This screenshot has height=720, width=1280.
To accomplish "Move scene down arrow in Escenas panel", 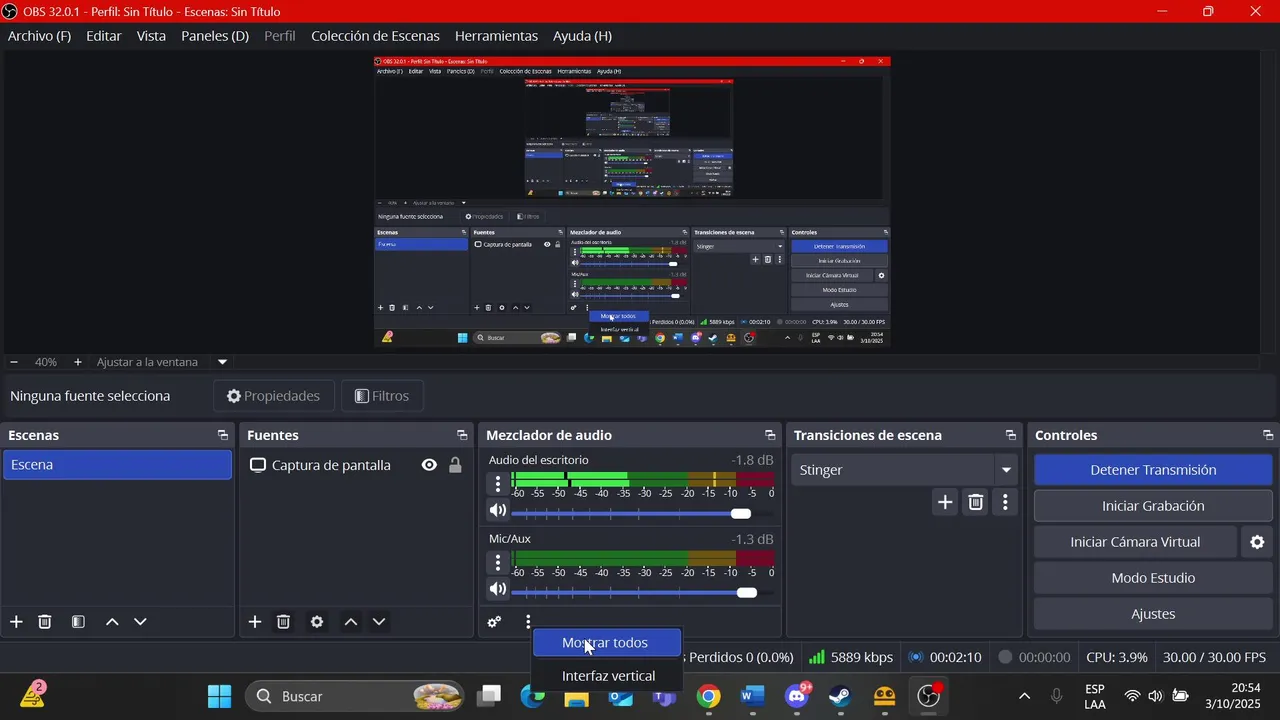I will pyautogui.click(x=140, y=622).
